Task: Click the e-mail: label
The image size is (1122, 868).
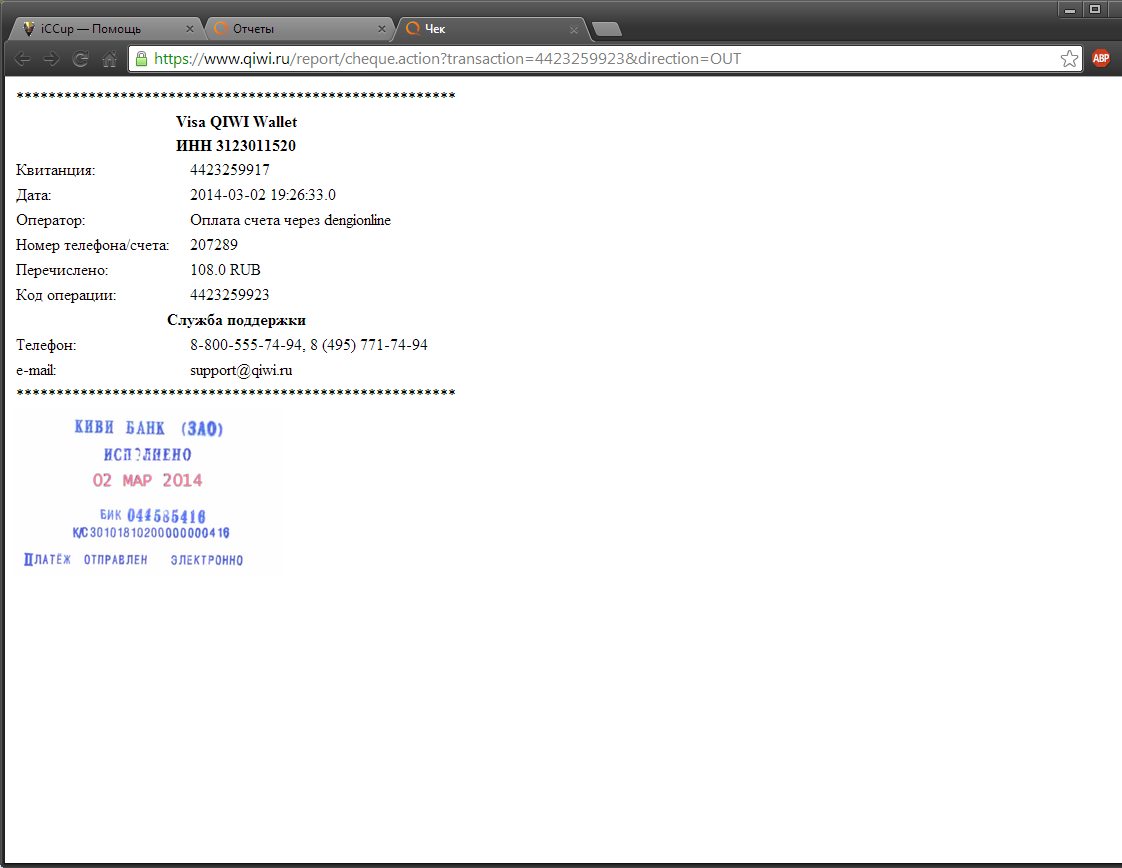Action: pos(36,371)
